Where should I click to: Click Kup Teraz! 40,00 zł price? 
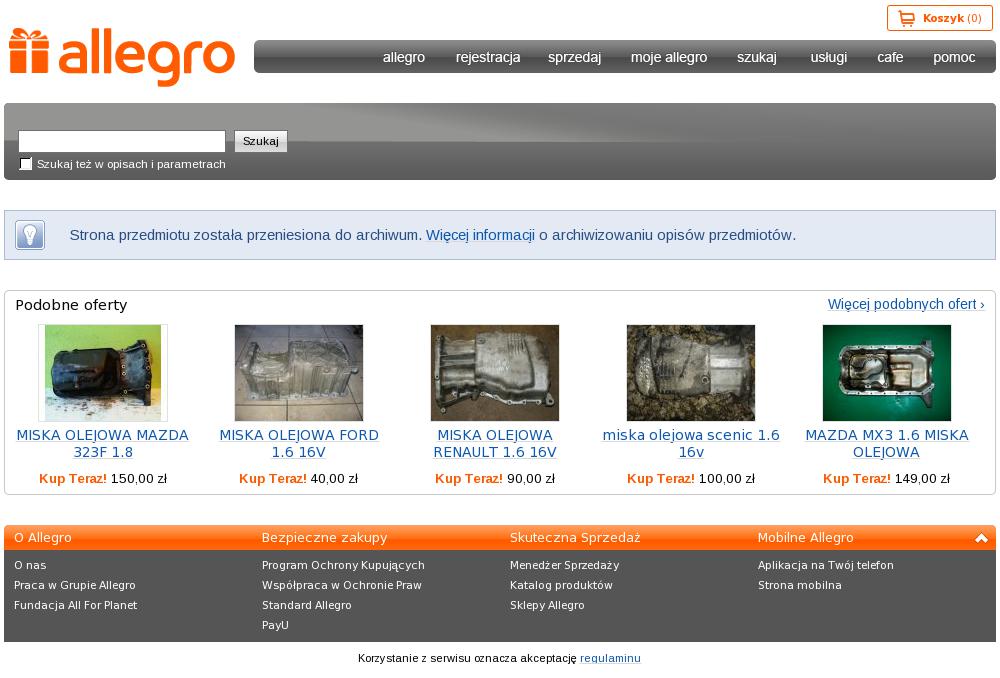click(x=298, y=478)
